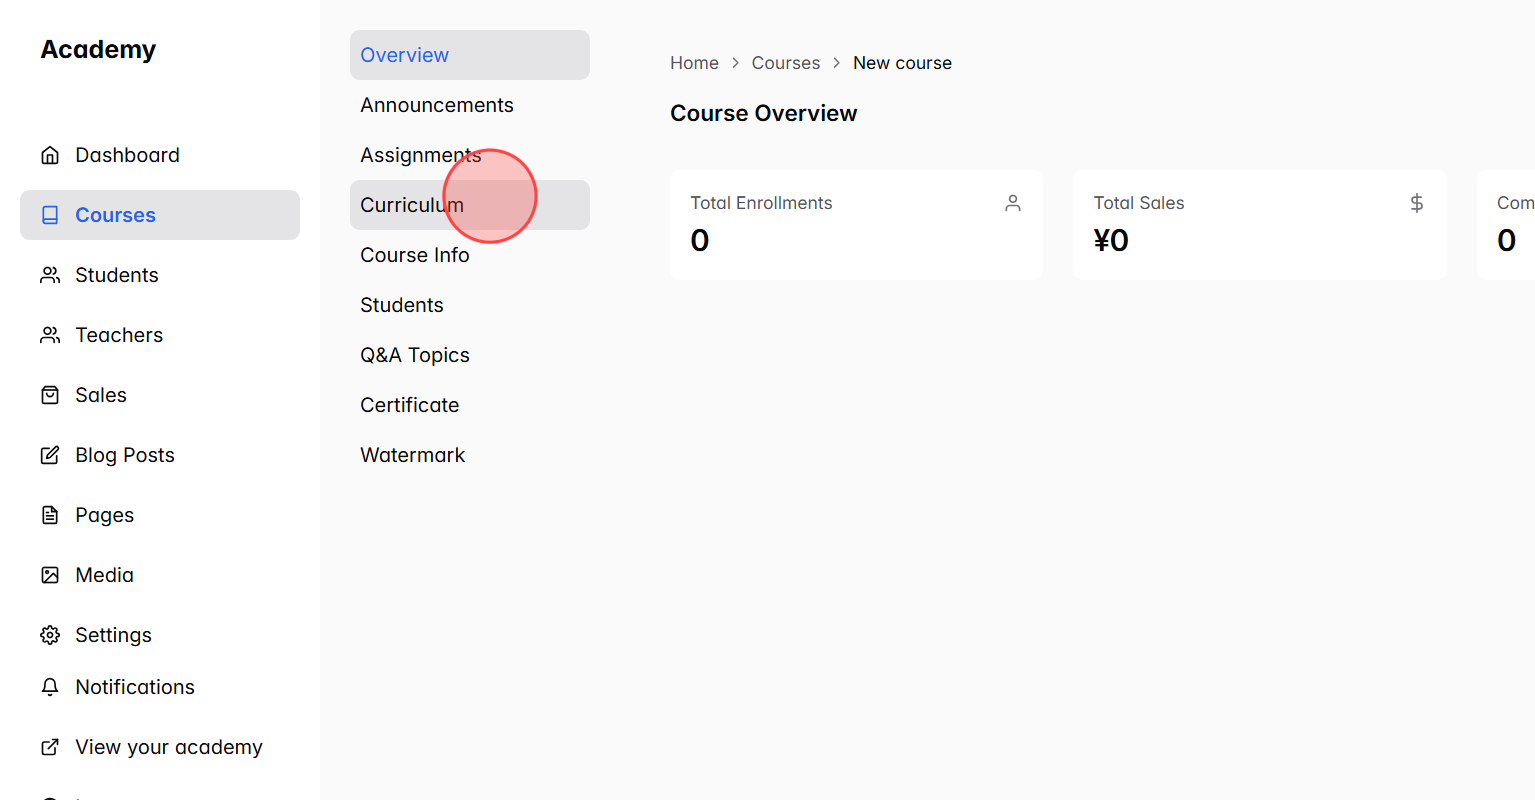The width and height of the screenshot is (1535, 800).
Task: Open Settings via the gear icon
Action: tap(50, 634)
